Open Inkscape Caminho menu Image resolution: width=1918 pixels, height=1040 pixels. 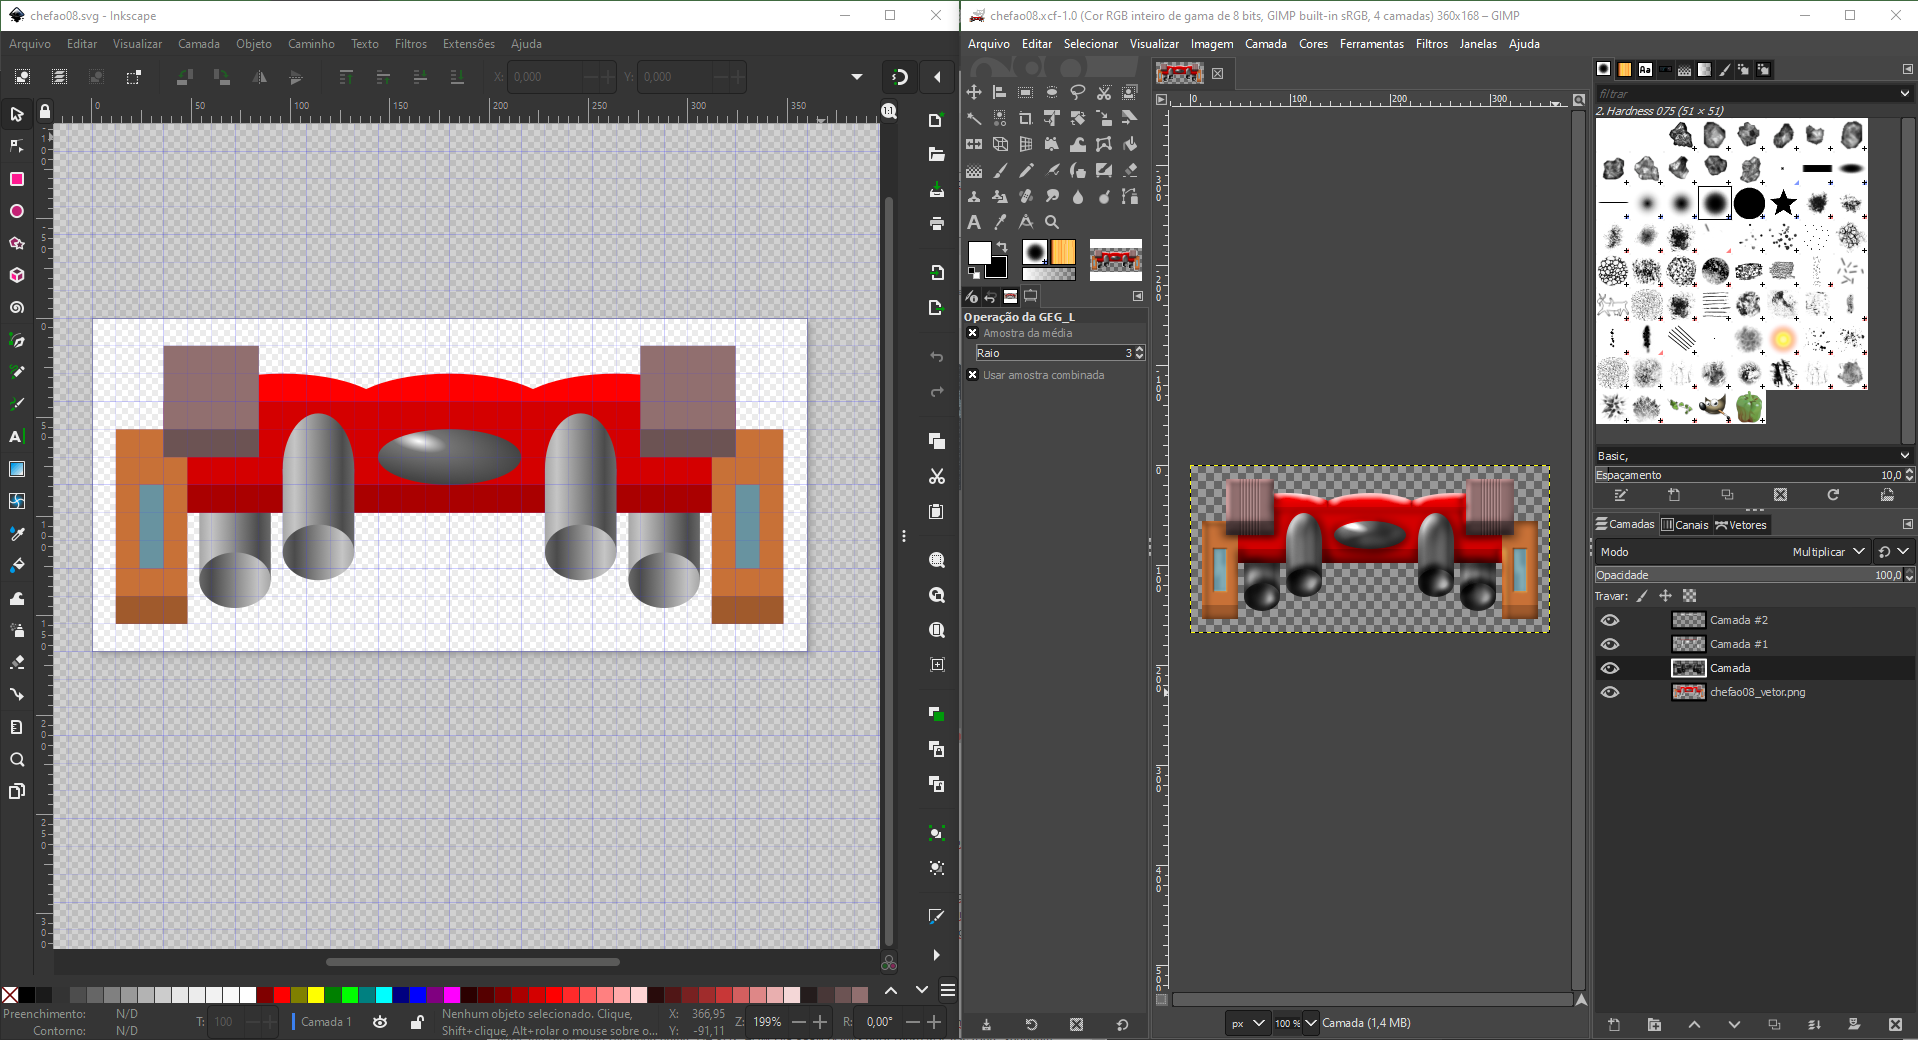tap(311, 44)
